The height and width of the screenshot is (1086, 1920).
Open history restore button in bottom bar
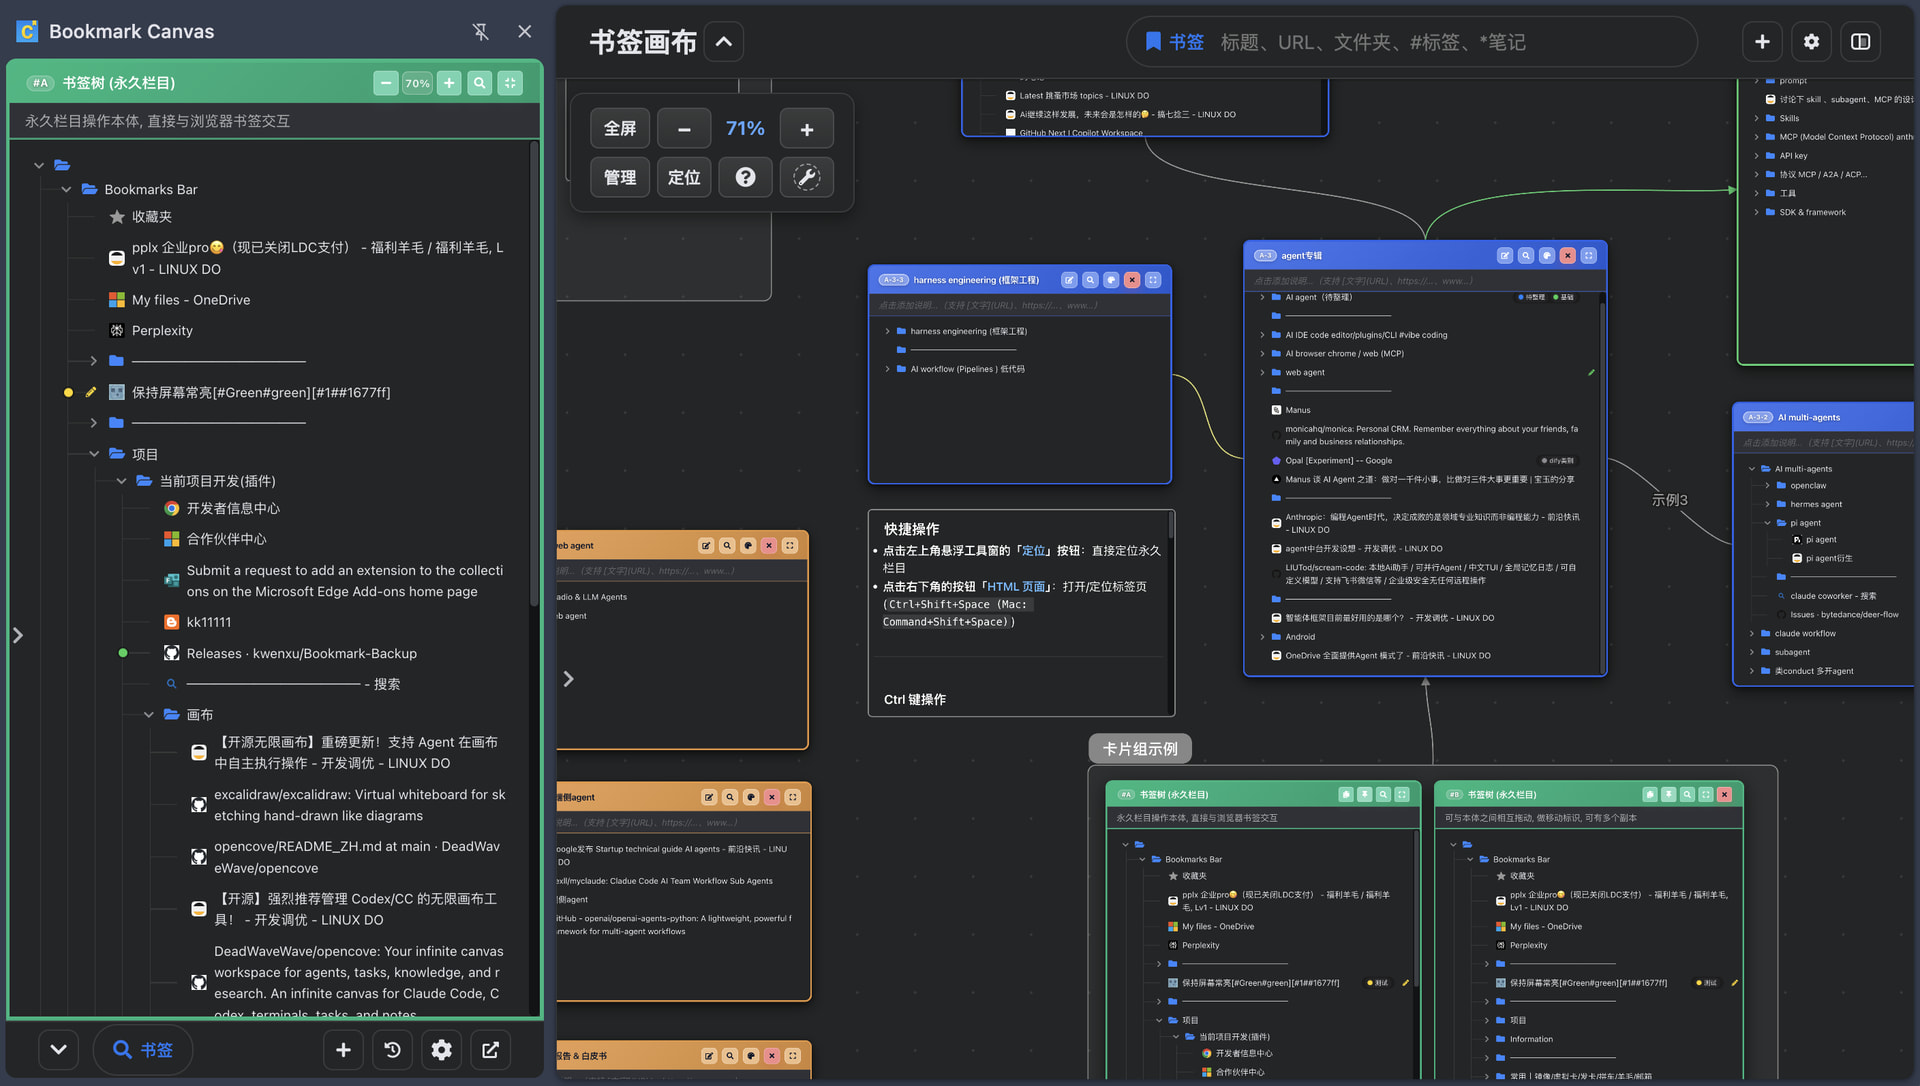[392, 1050]
